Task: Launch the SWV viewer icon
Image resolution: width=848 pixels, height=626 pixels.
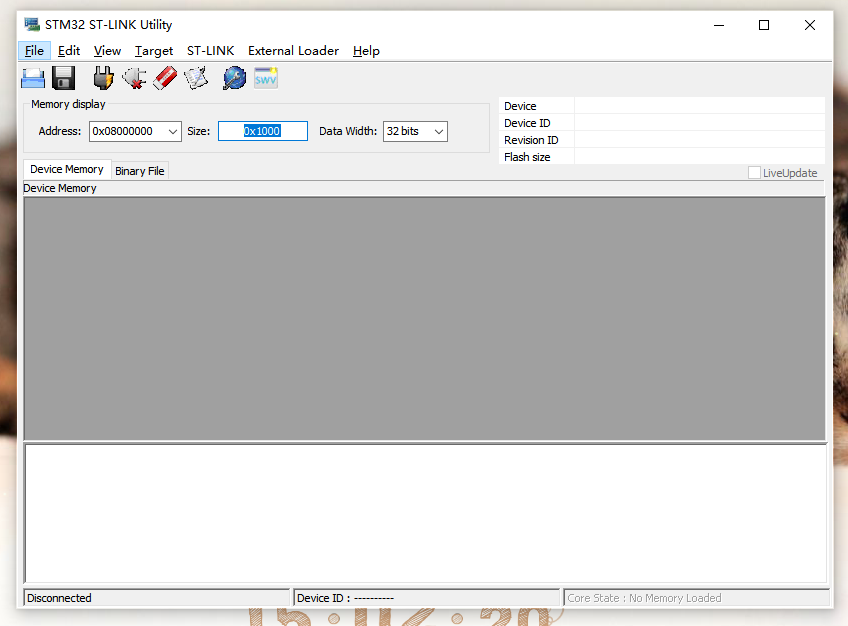Action: point(265,77)
